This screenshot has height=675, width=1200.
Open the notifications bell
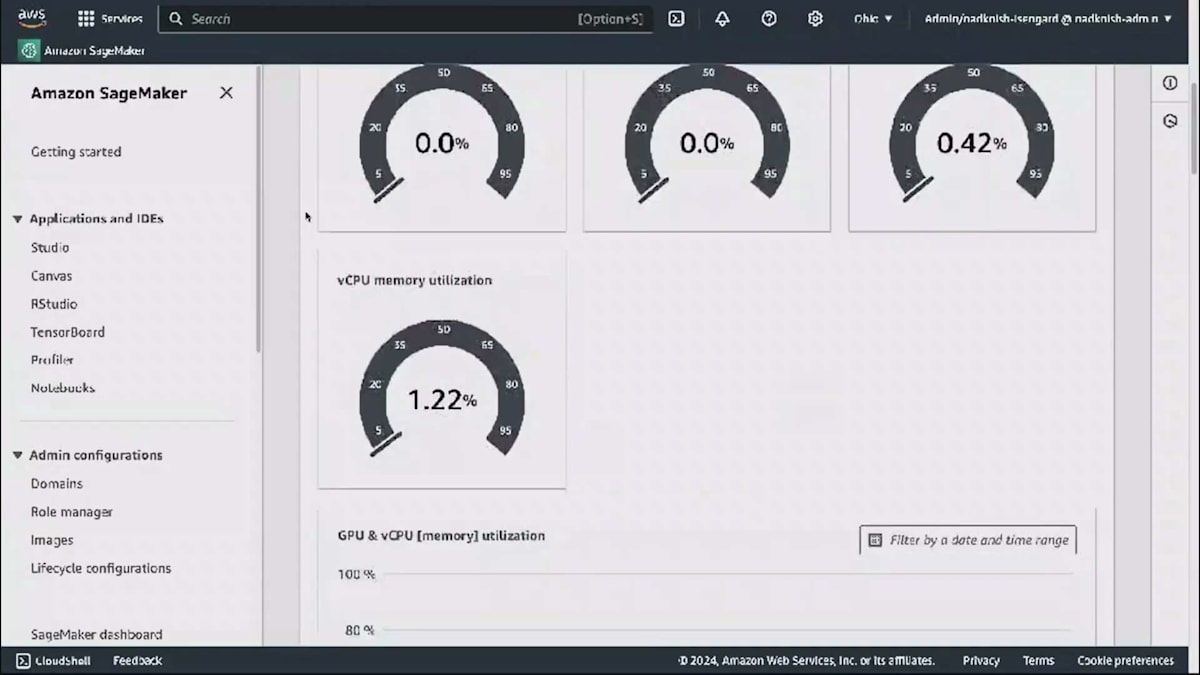click(722, 19)
